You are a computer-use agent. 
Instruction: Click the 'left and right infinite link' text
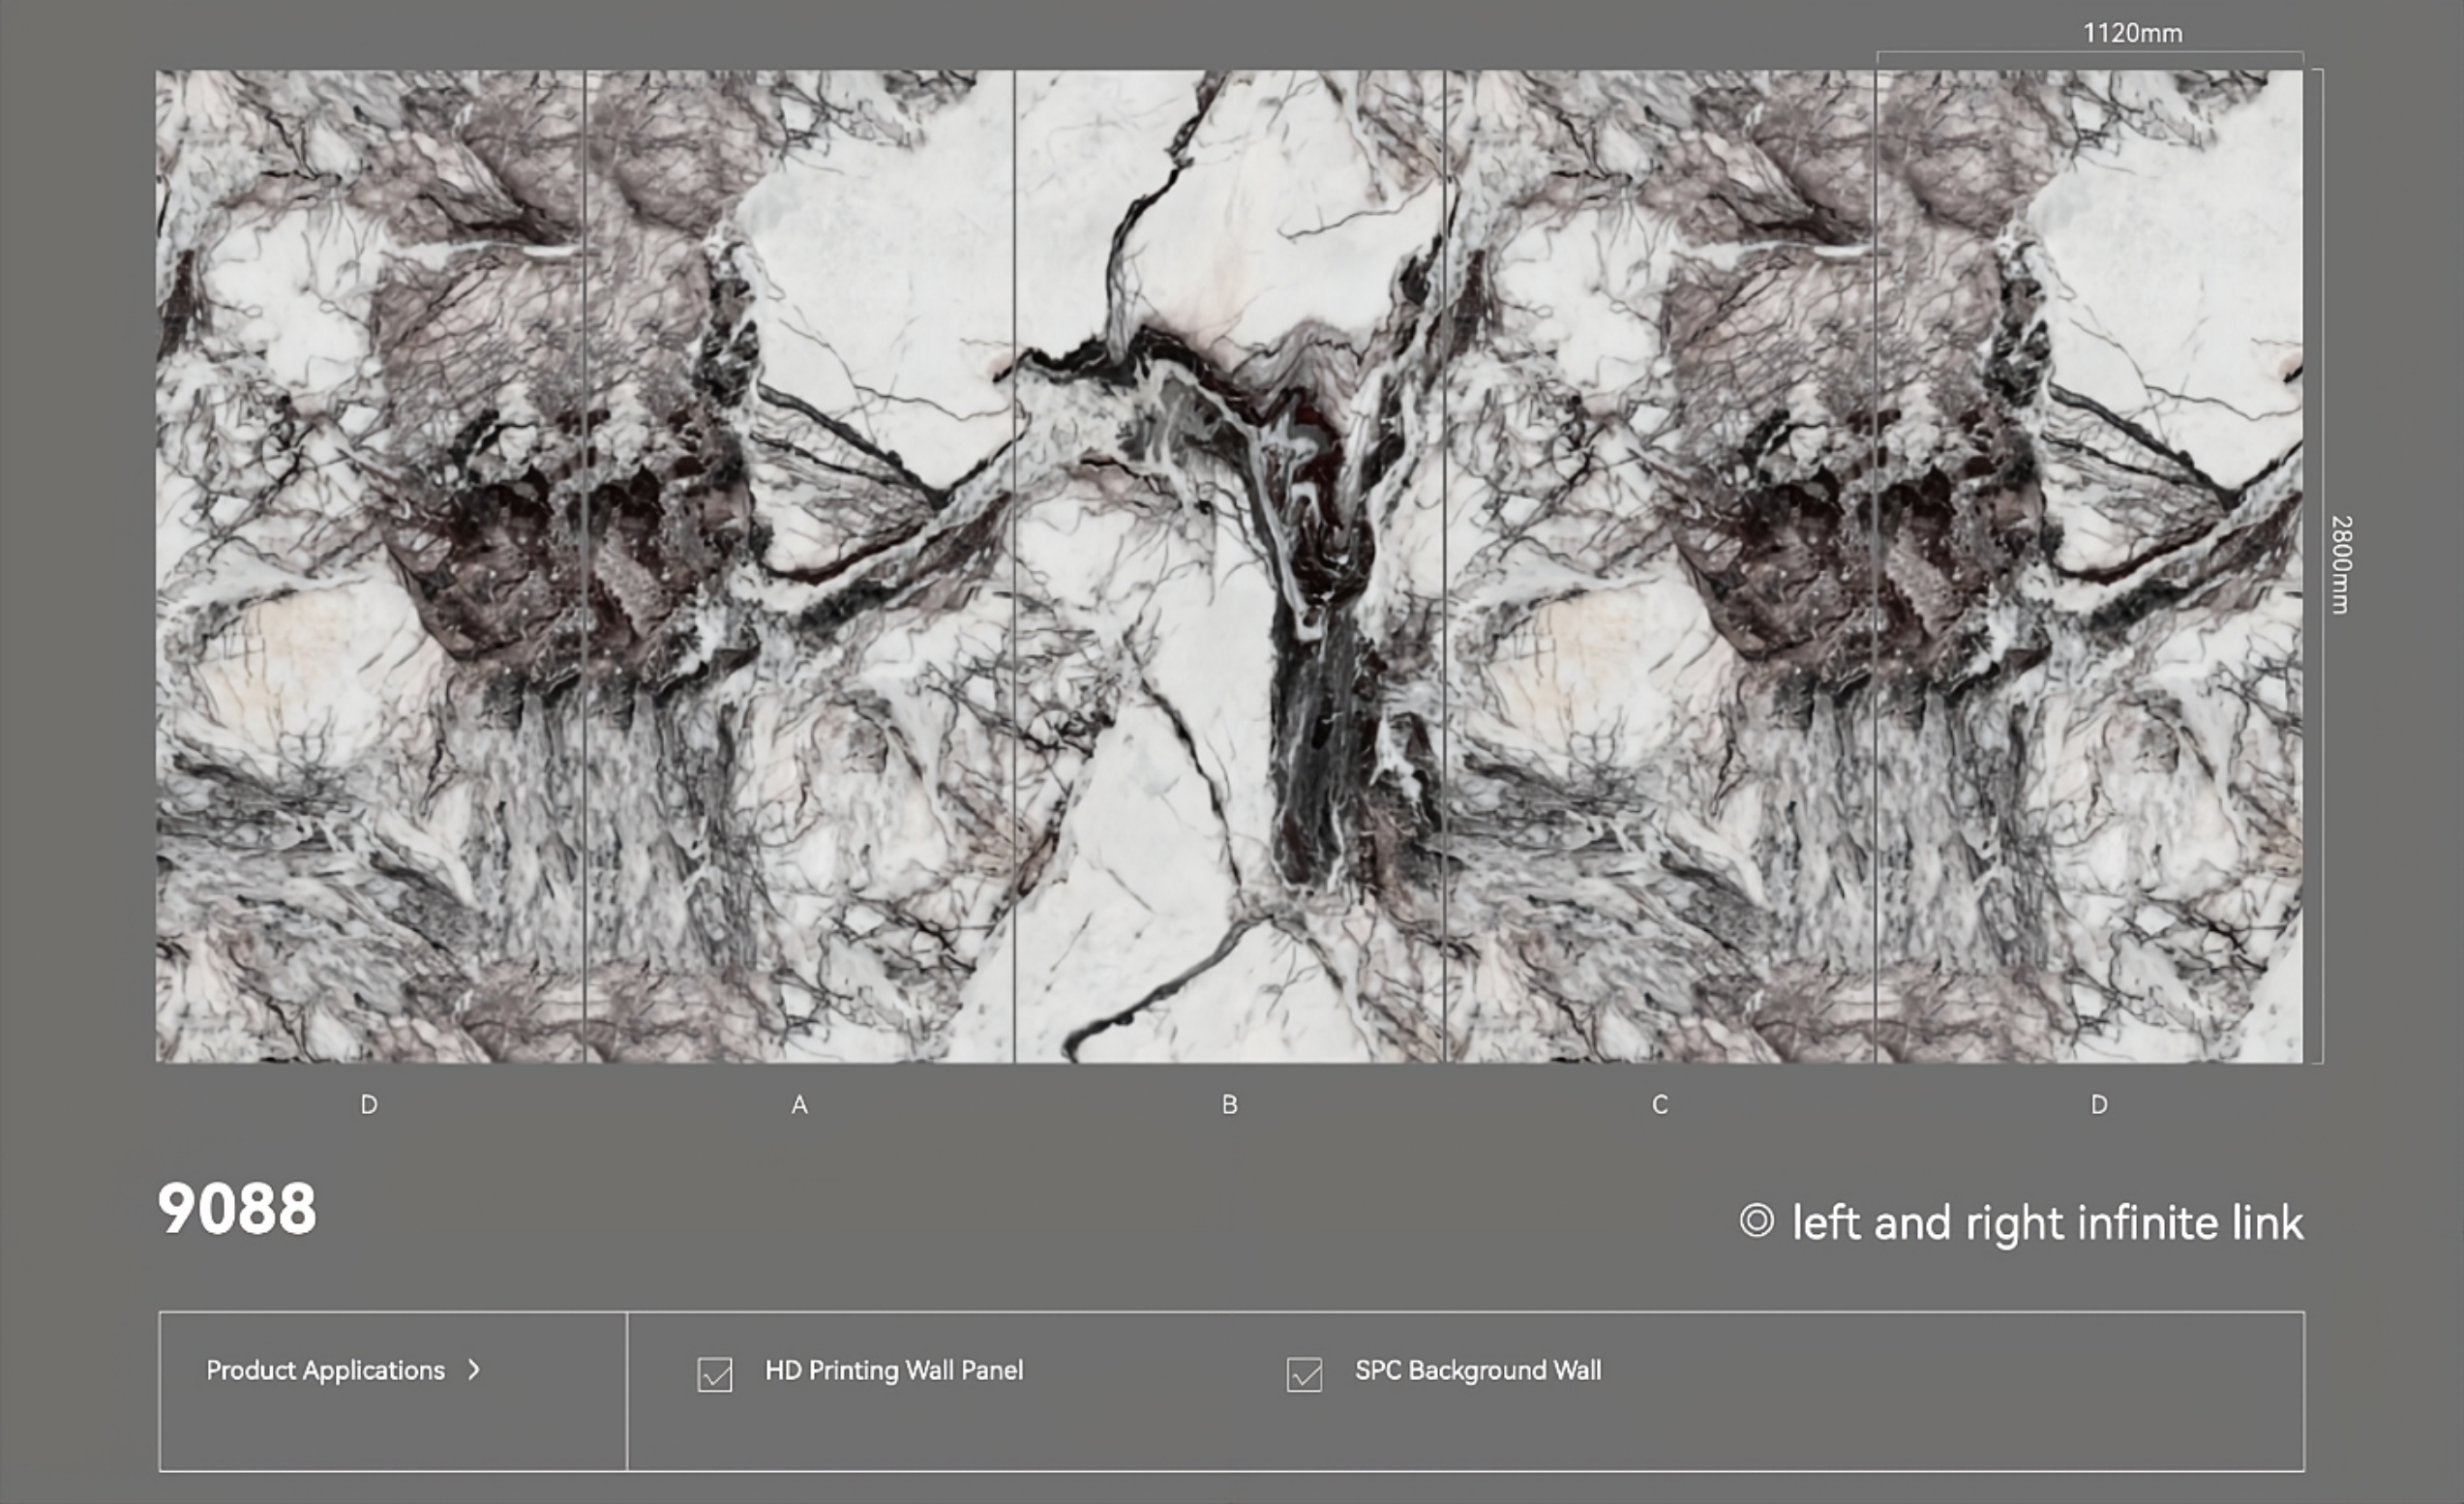2047,1222
